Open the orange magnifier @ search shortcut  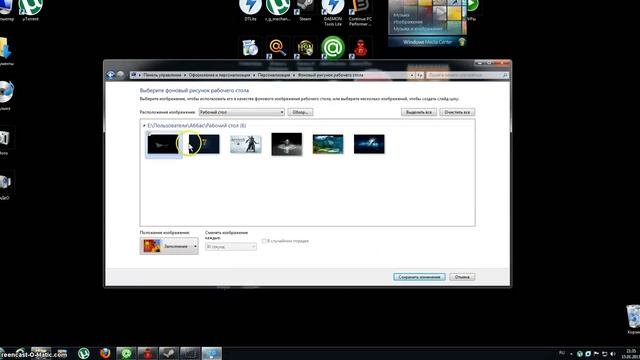click(278, 48)
